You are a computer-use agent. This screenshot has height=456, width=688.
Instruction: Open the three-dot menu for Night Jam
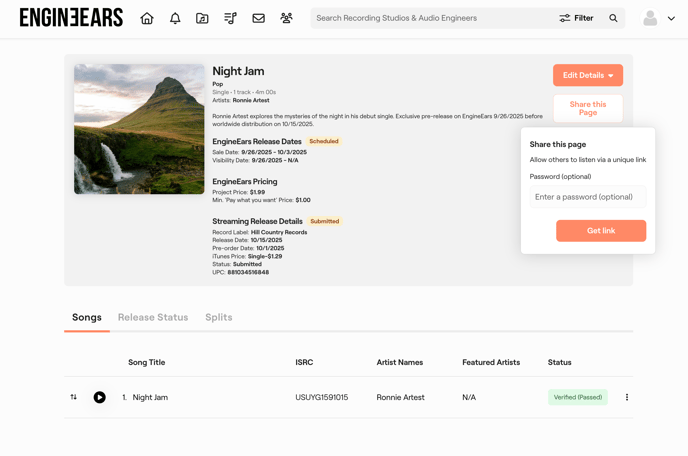[x=627, y=397]
